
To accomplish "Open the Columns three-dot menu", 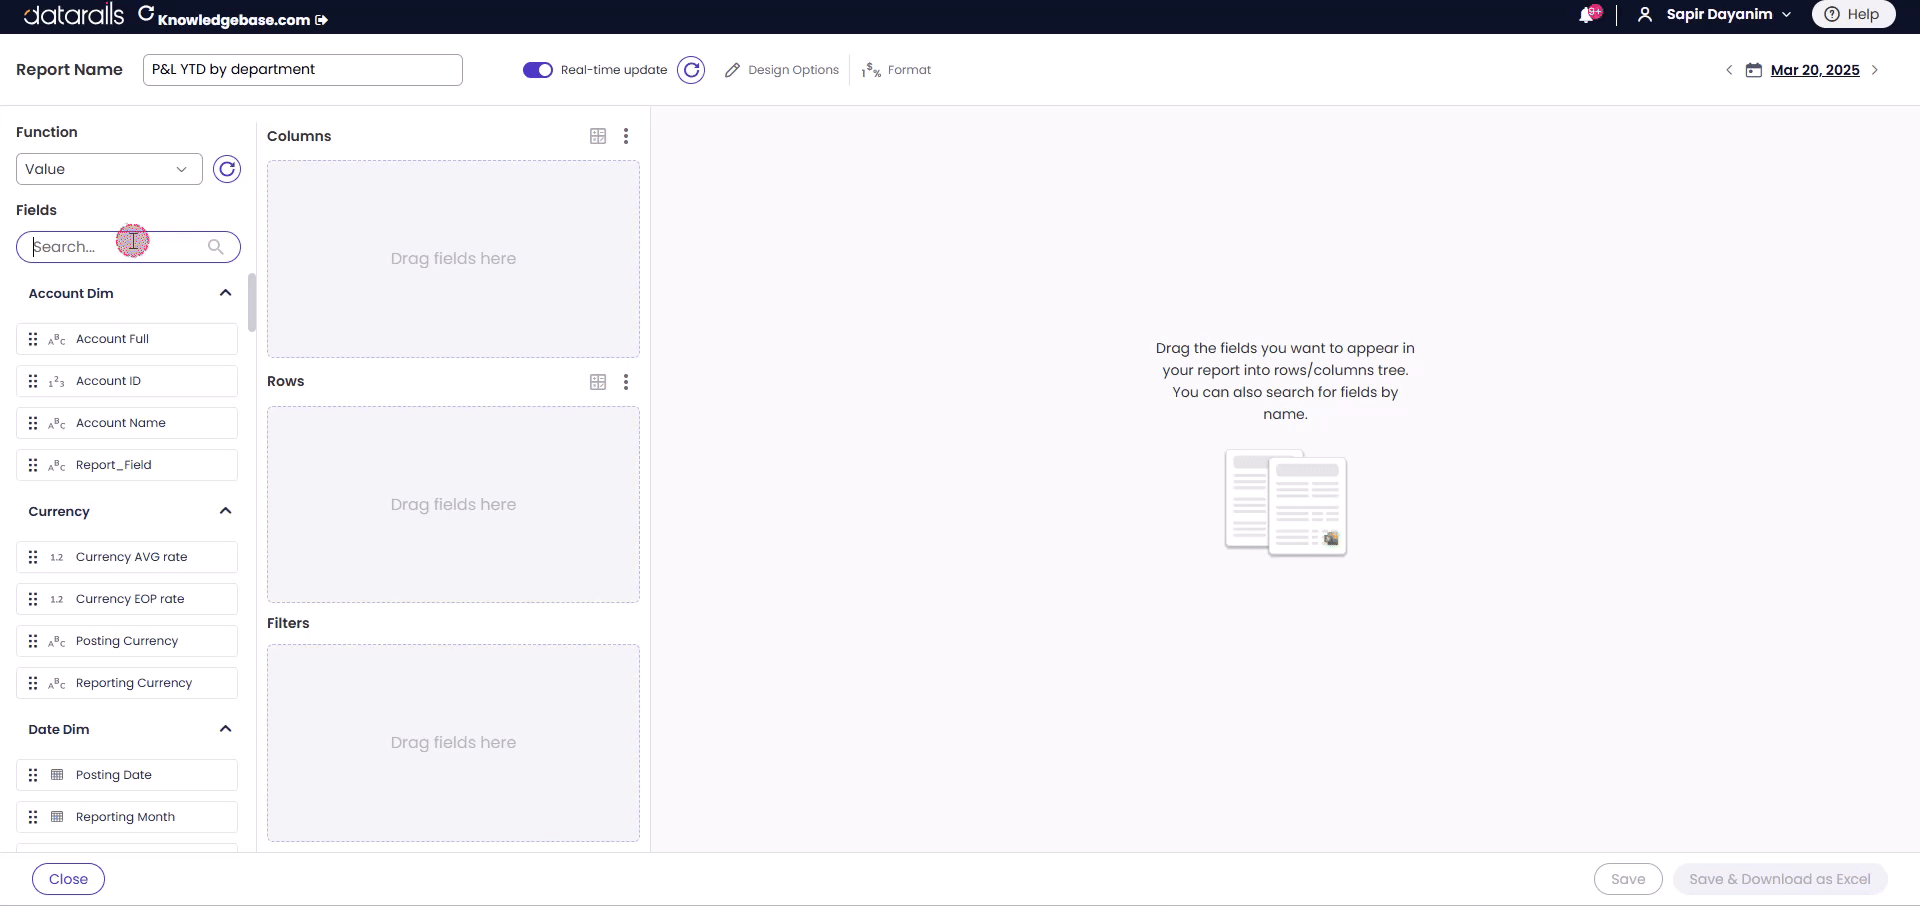I will click(x=626, y=136).
